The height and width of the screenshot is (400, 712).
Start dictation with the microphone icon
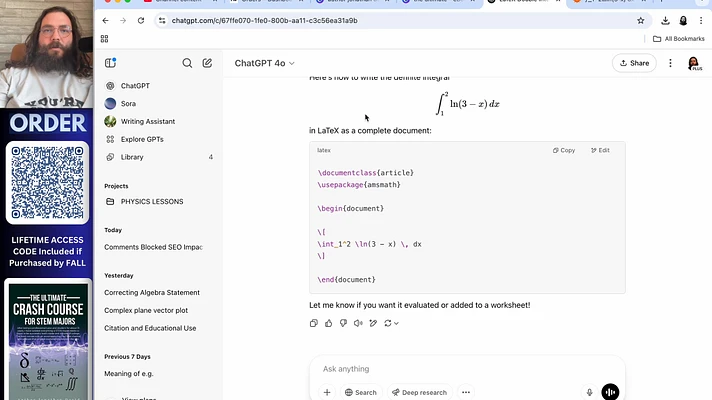[x=589, y=392]
